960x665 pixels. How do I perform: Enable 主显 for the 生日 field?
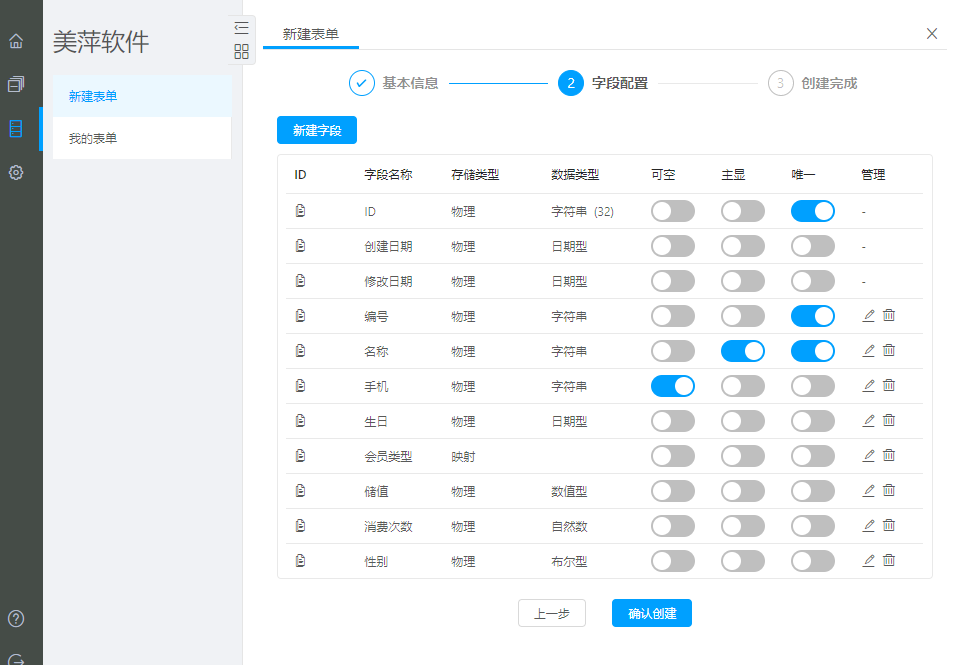743,421
